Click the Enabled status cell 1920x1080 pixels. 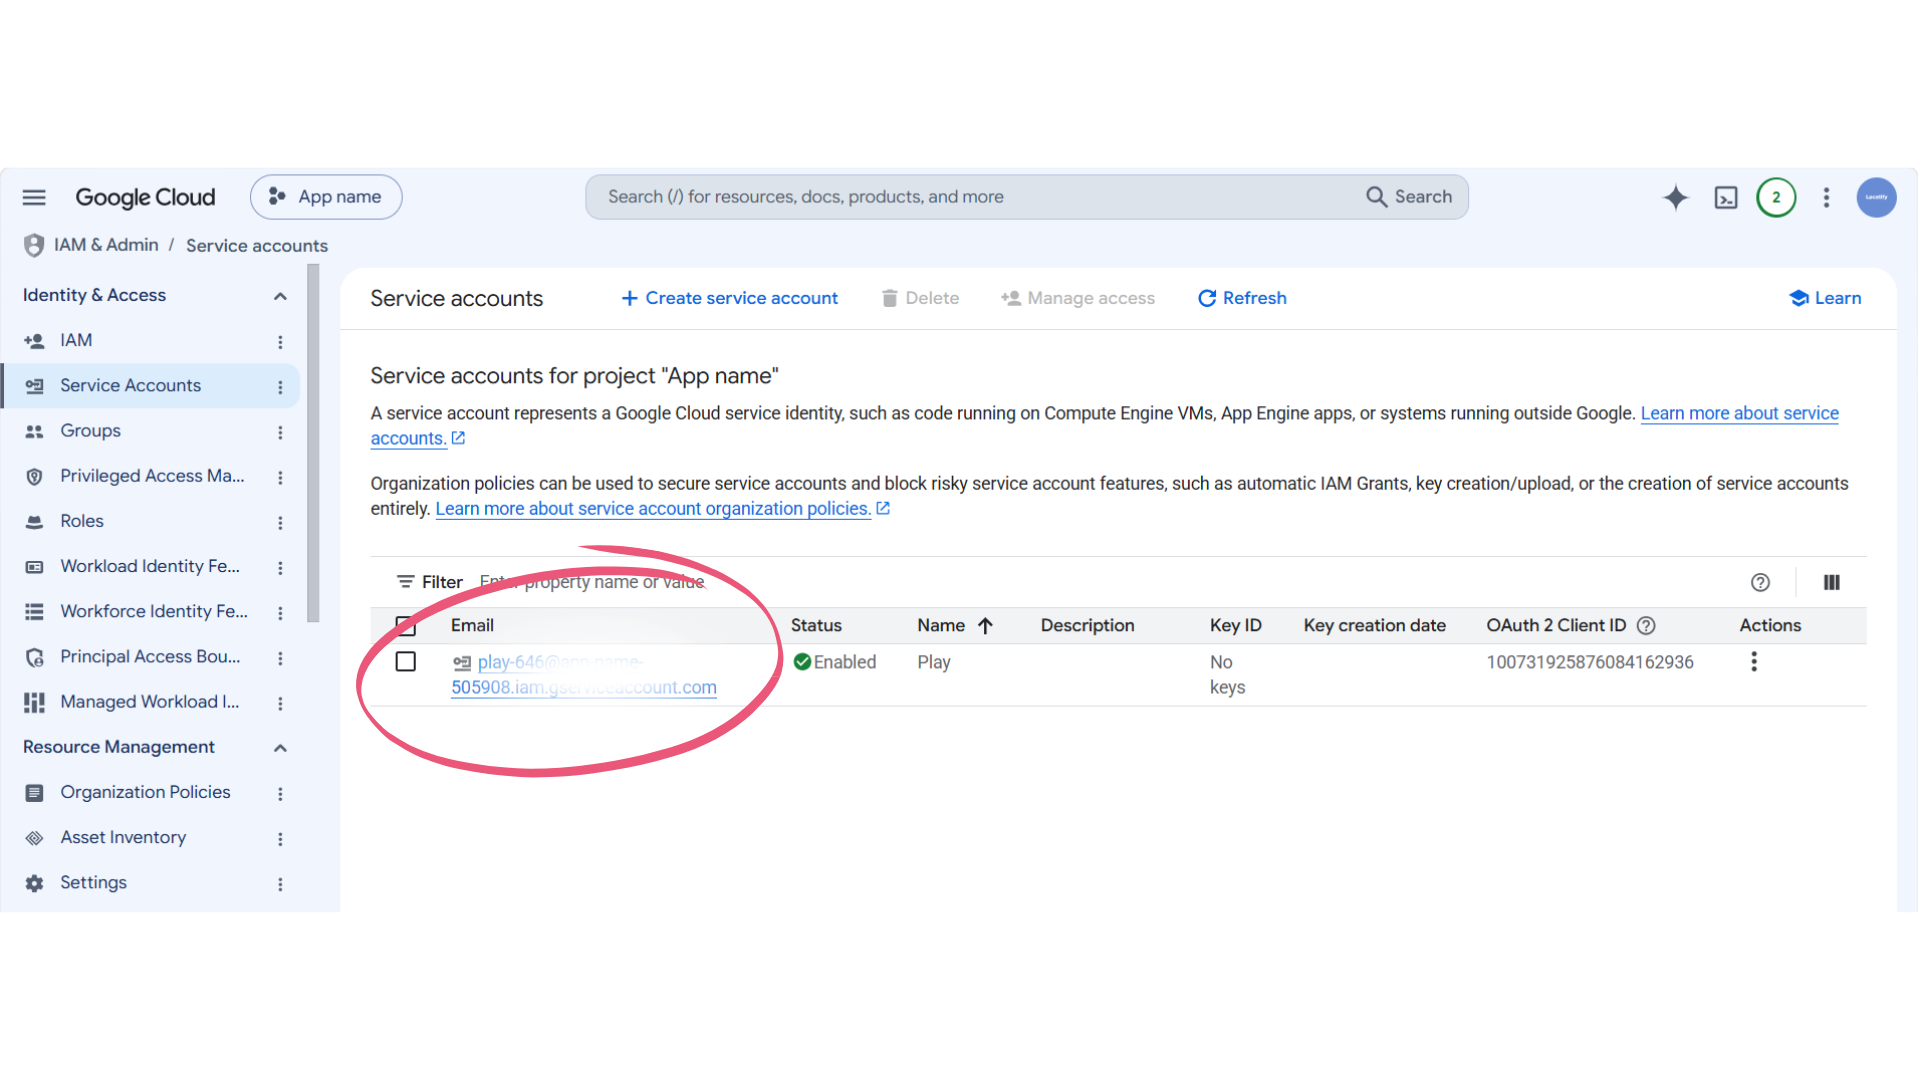[835, 662]
